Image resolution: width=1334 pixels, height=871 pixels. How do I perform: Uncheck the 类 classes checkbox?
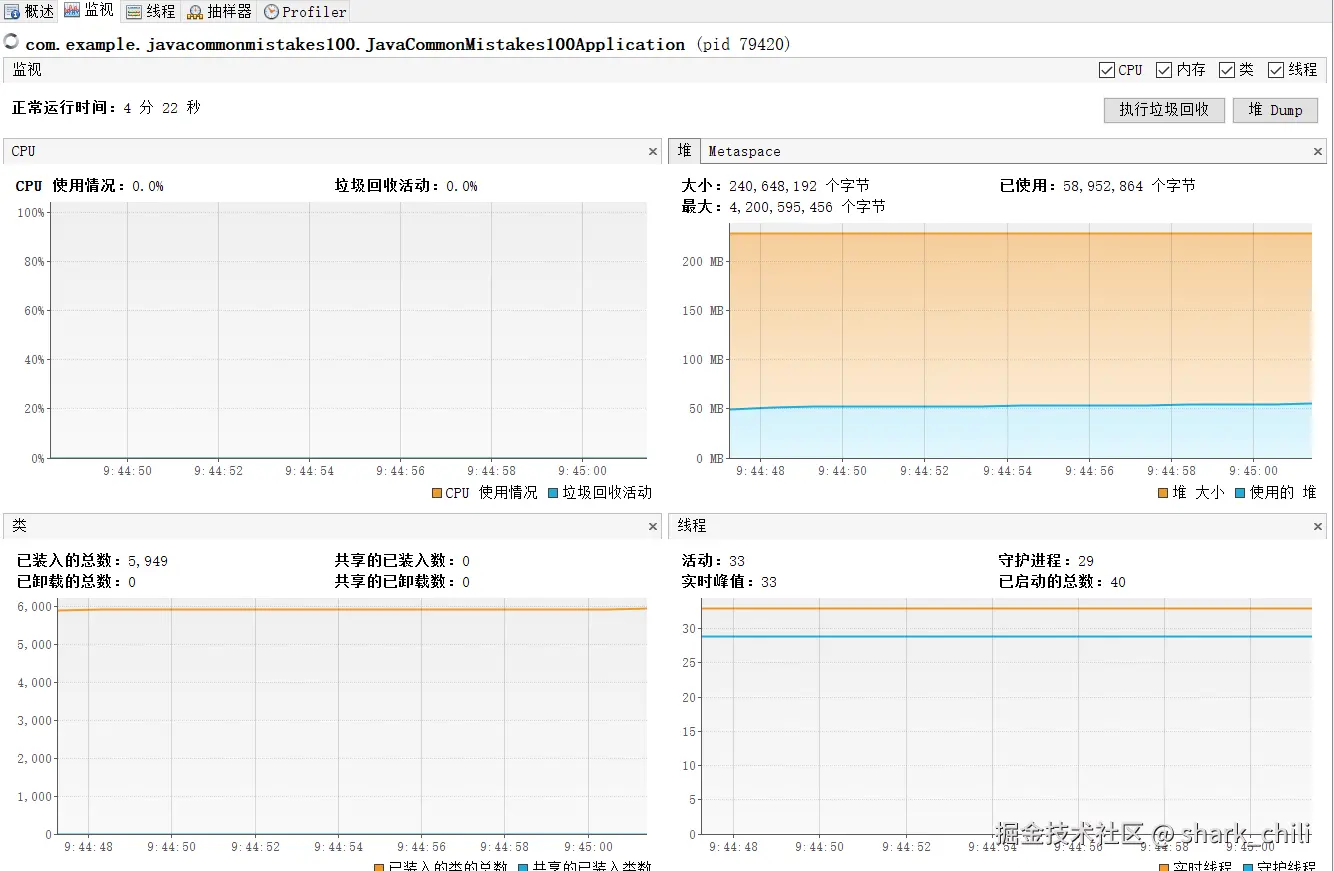coord(1226,70)
